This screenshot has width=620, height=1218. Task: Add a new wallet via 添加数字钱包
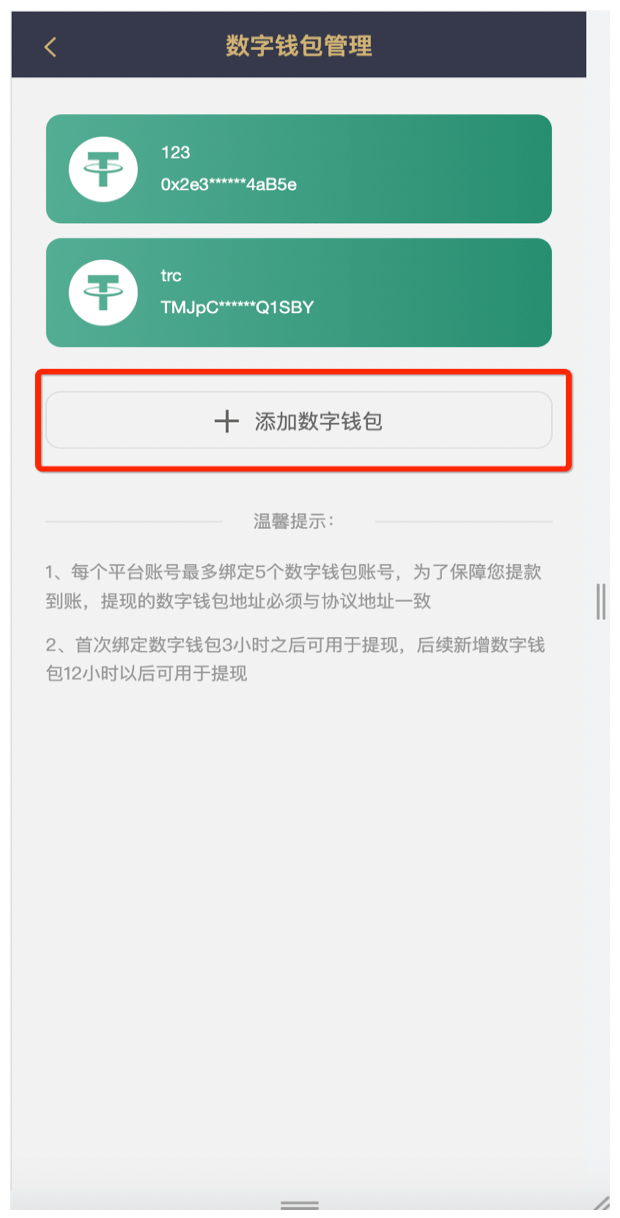pos(299,421)
